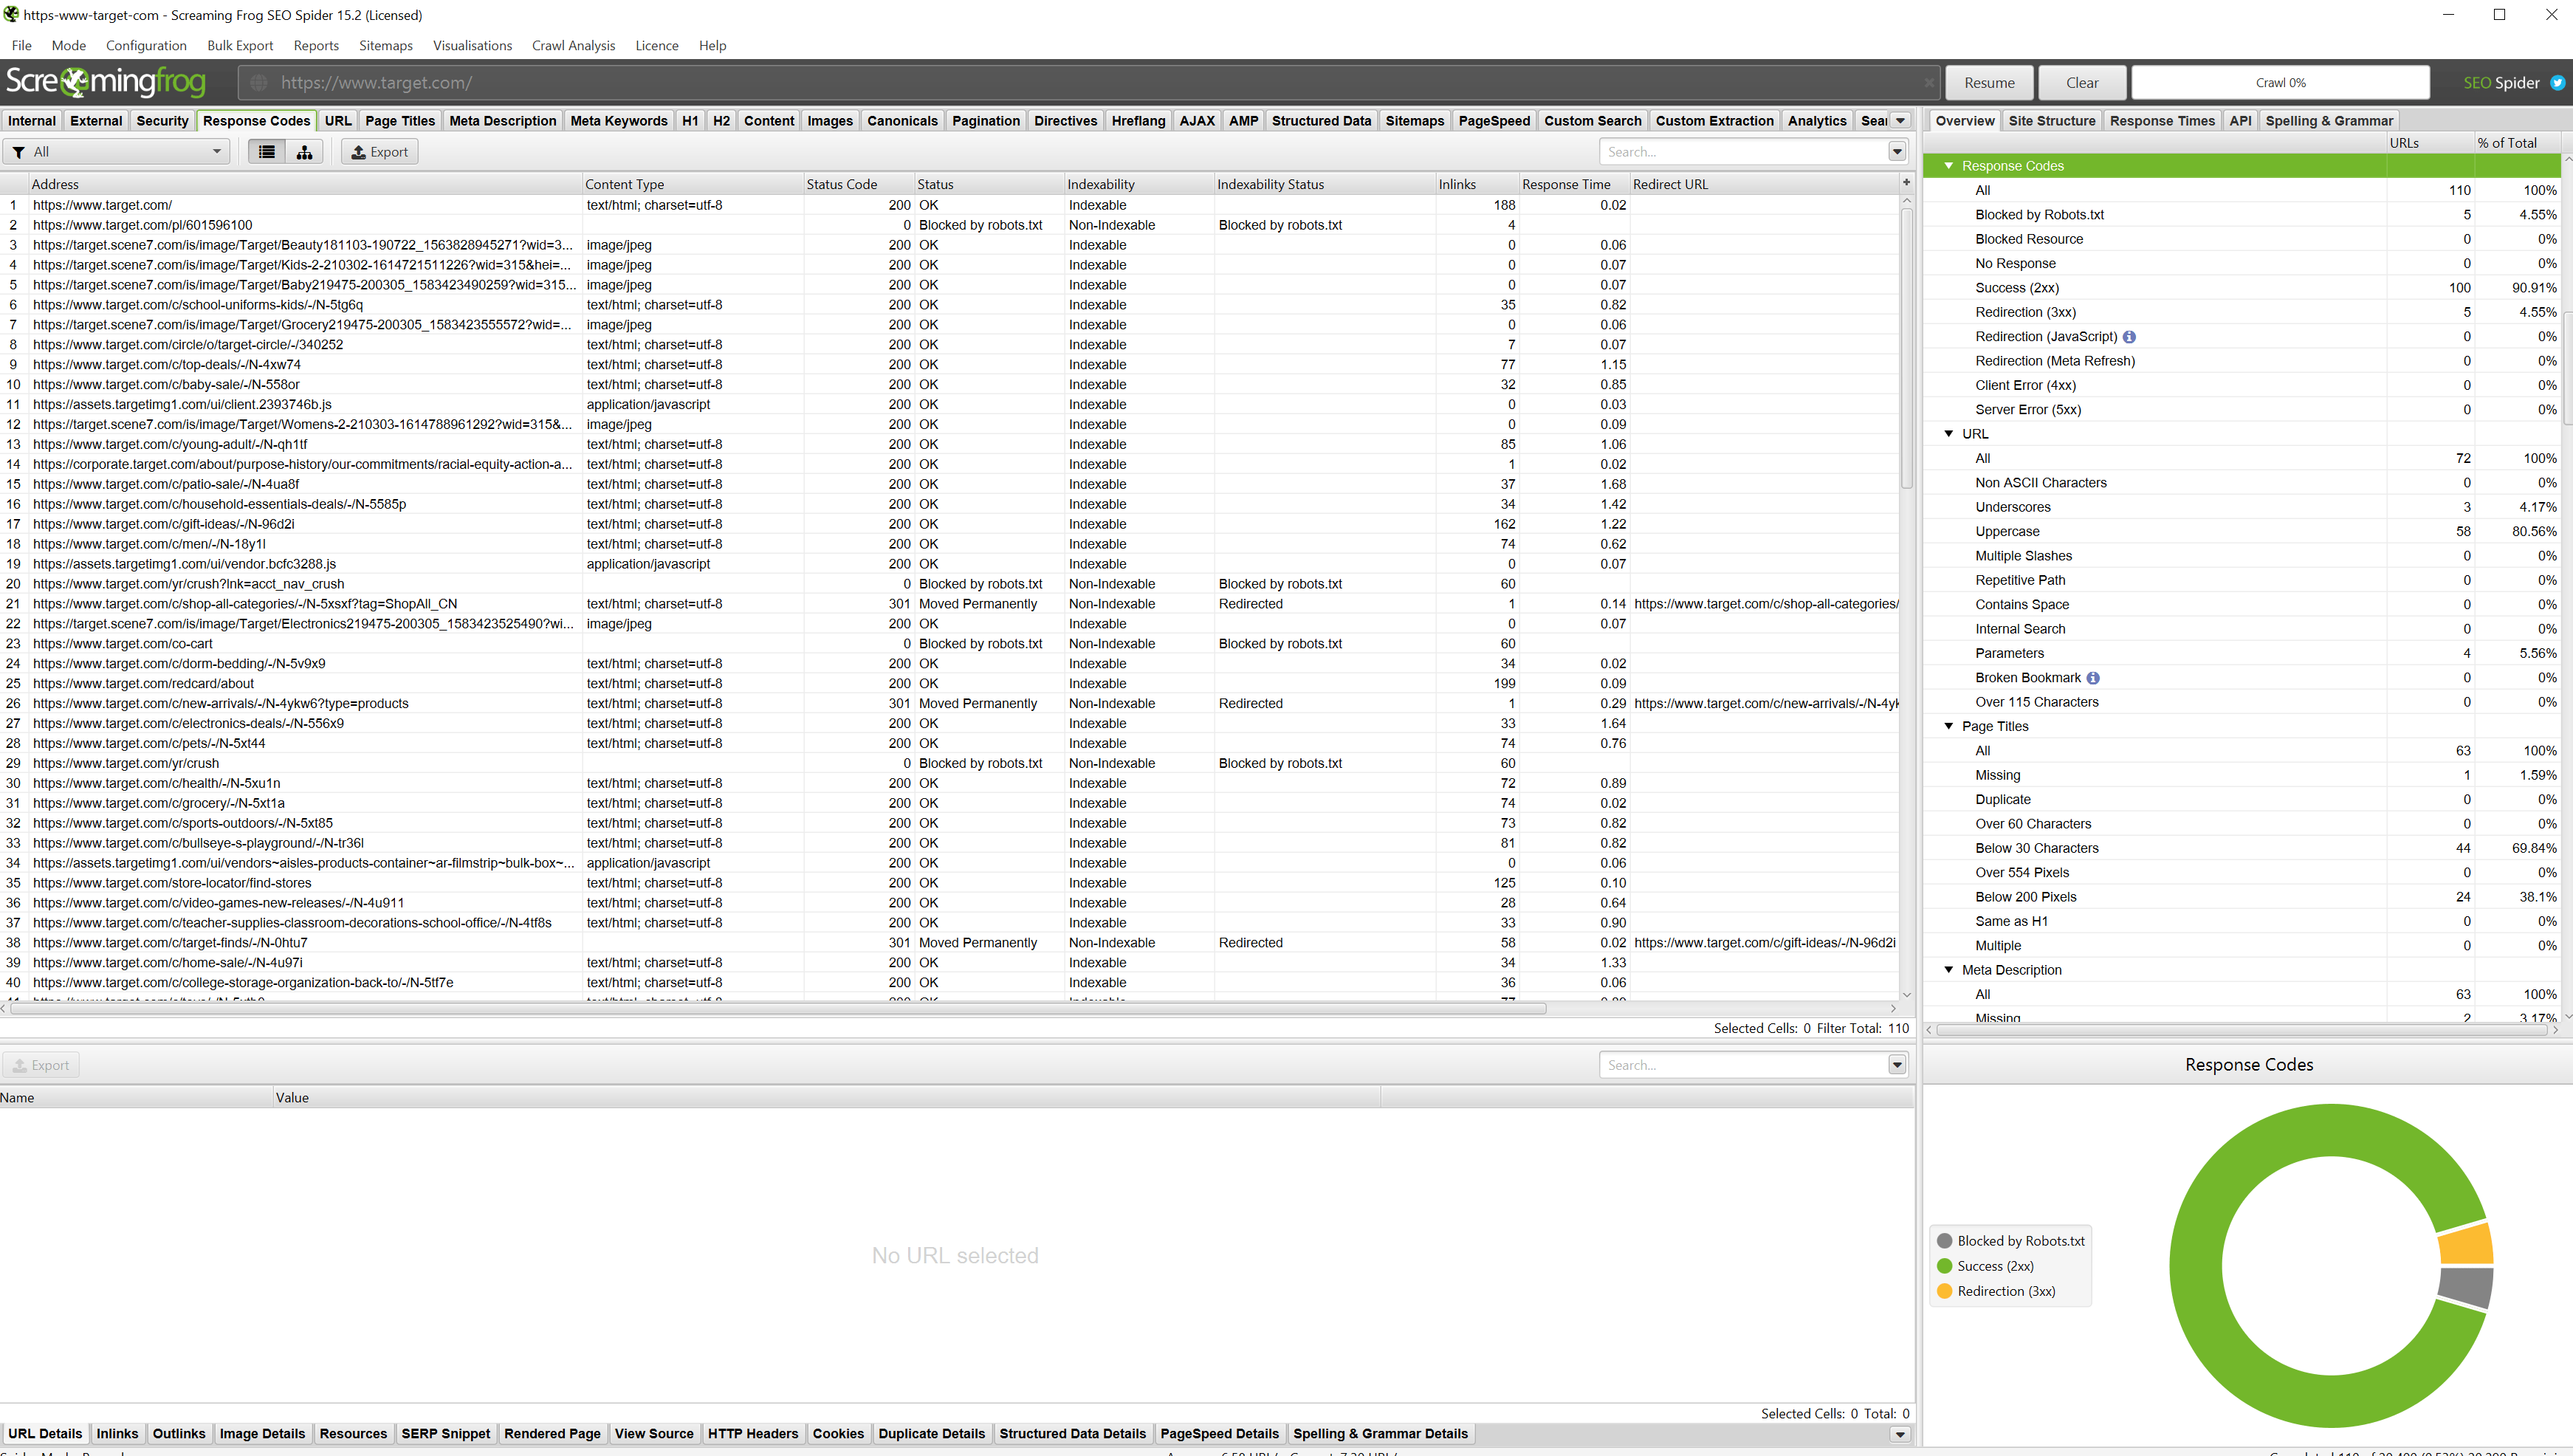Open the SERP Snippet bottom tab
This screenshot has width=2573, height=1456.
tap(445, 1434)
